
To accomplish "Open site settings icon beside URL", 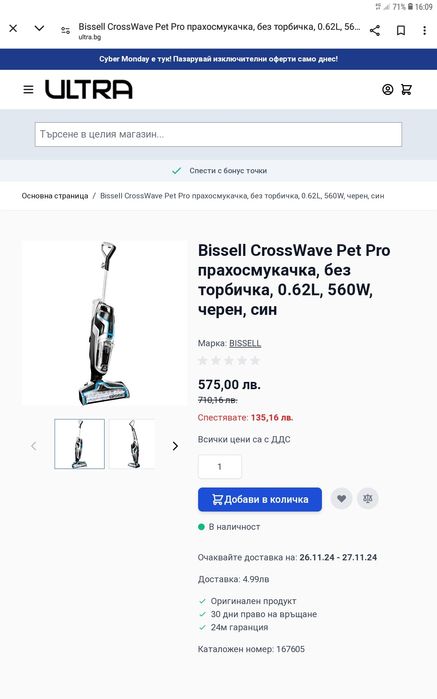I will tap(66, 30).
